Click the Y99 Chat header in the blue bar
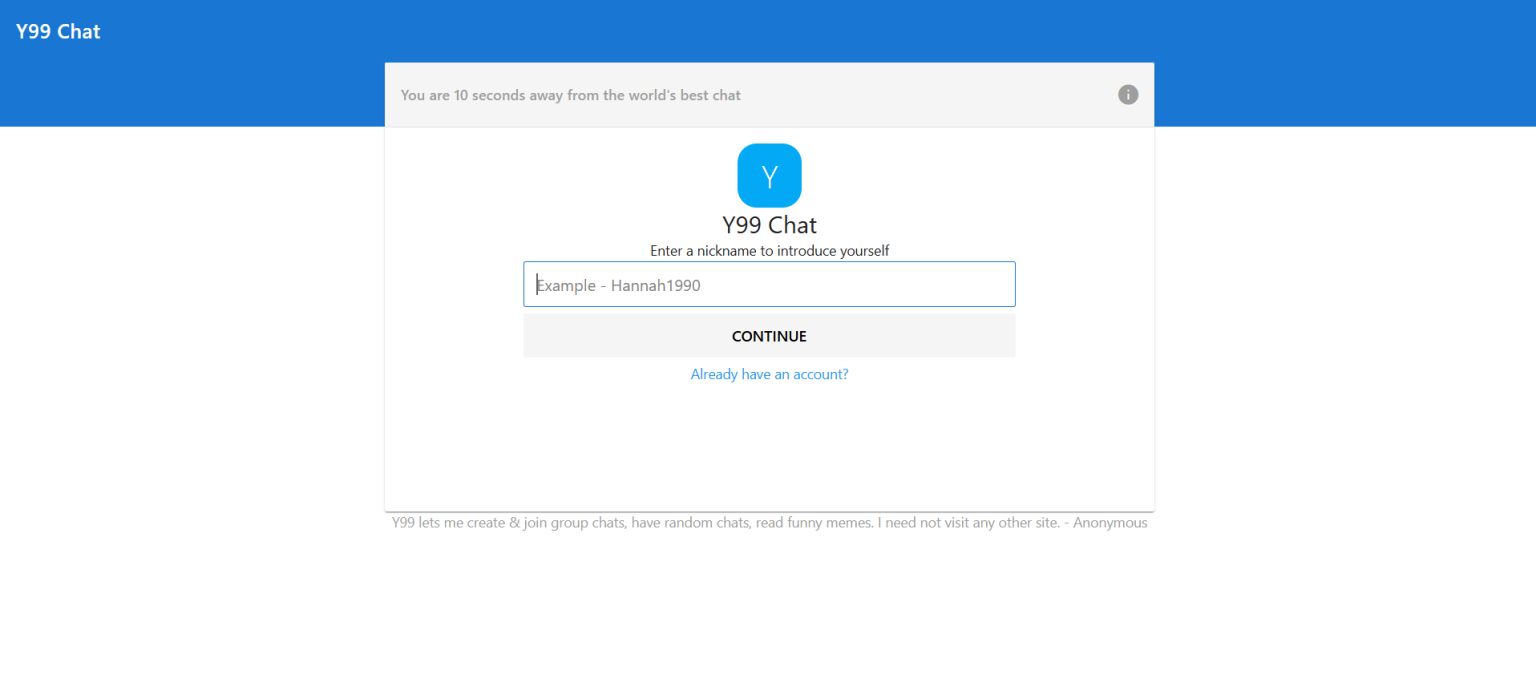The image size is (1536, 691). coord(57,31)
